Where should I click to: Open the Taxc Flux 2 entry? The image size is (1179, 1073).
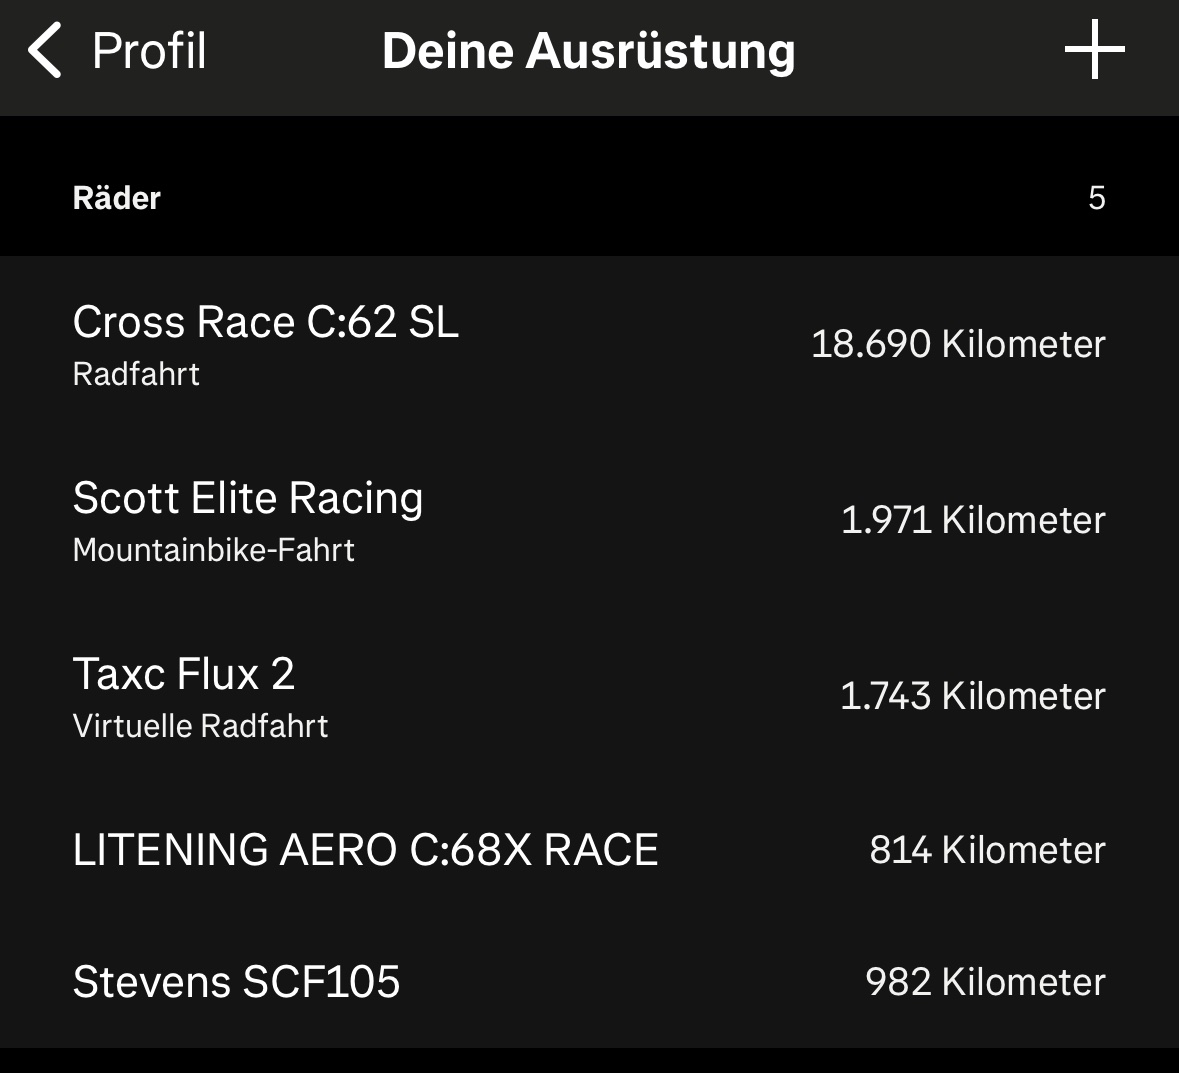point(184,674)
